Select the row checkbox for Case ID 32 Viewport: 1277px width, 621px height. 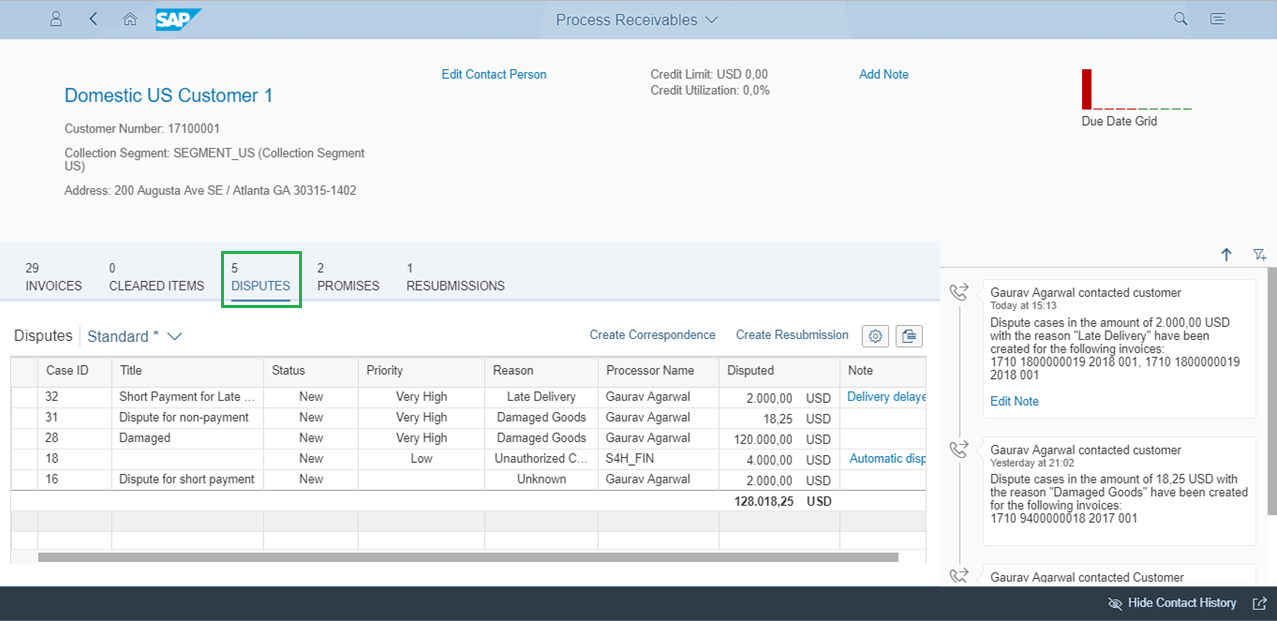tap(24, 396)
